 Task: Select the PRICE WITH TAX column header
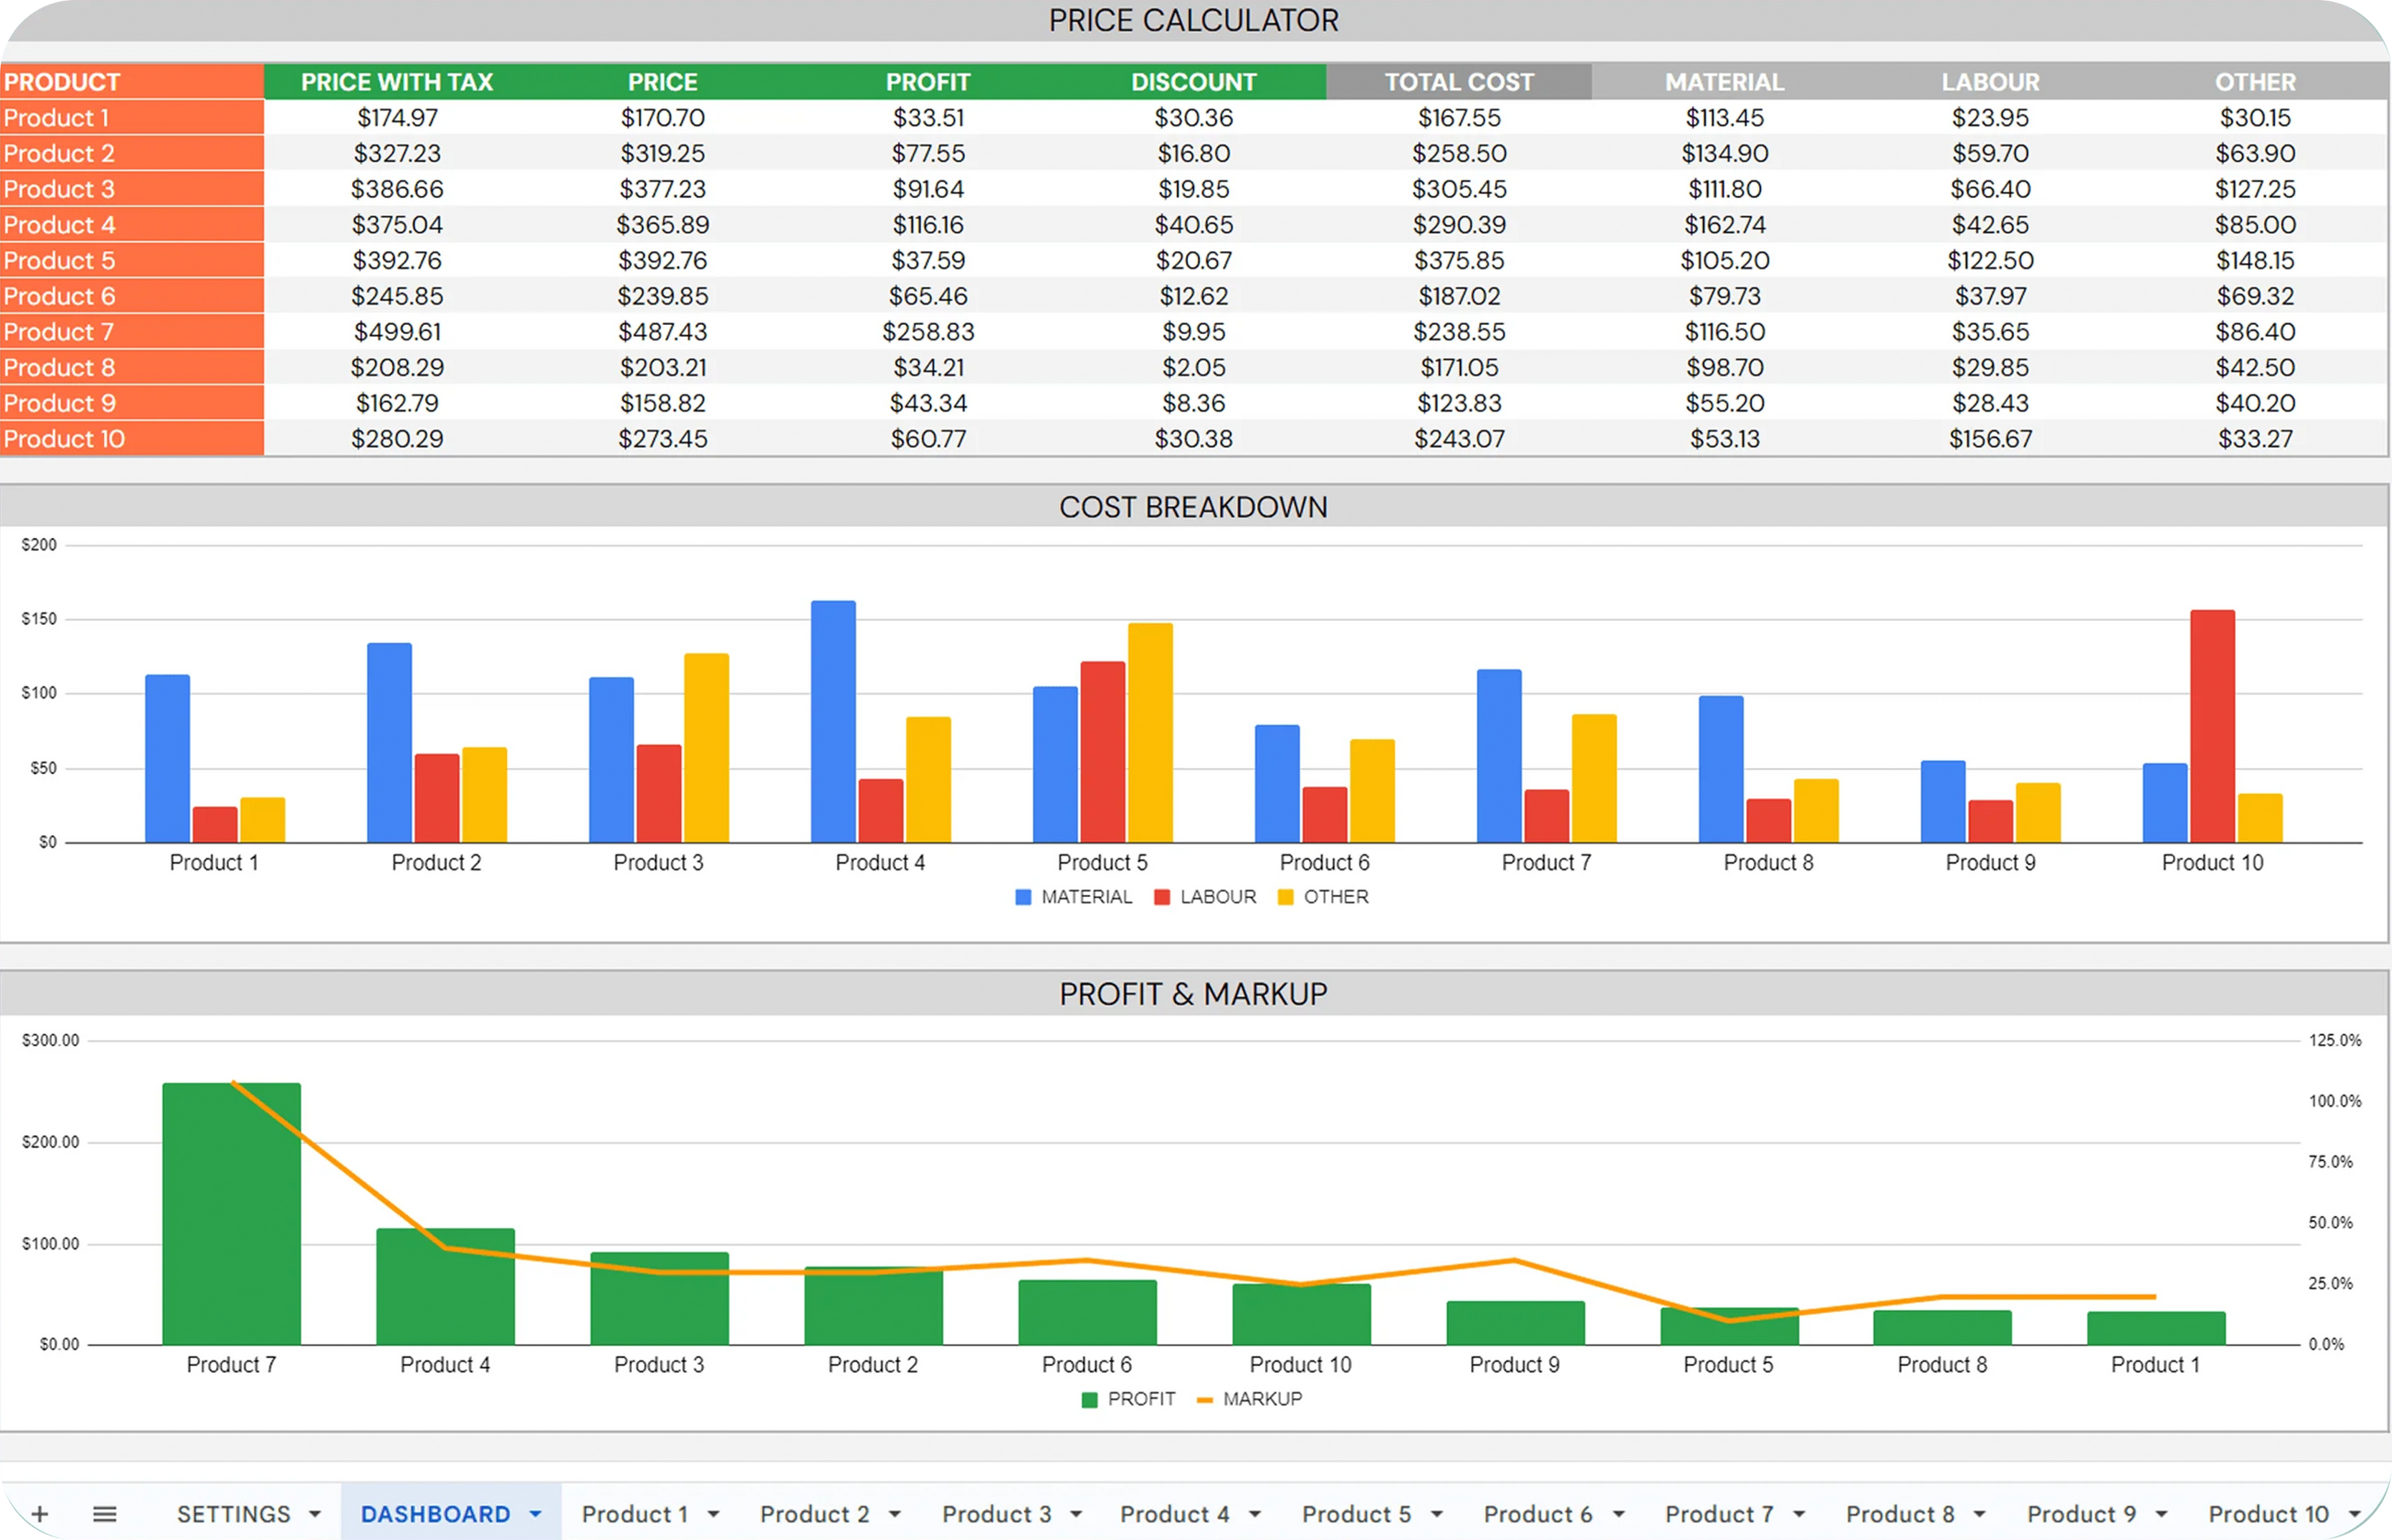click(x=397, y=82)
